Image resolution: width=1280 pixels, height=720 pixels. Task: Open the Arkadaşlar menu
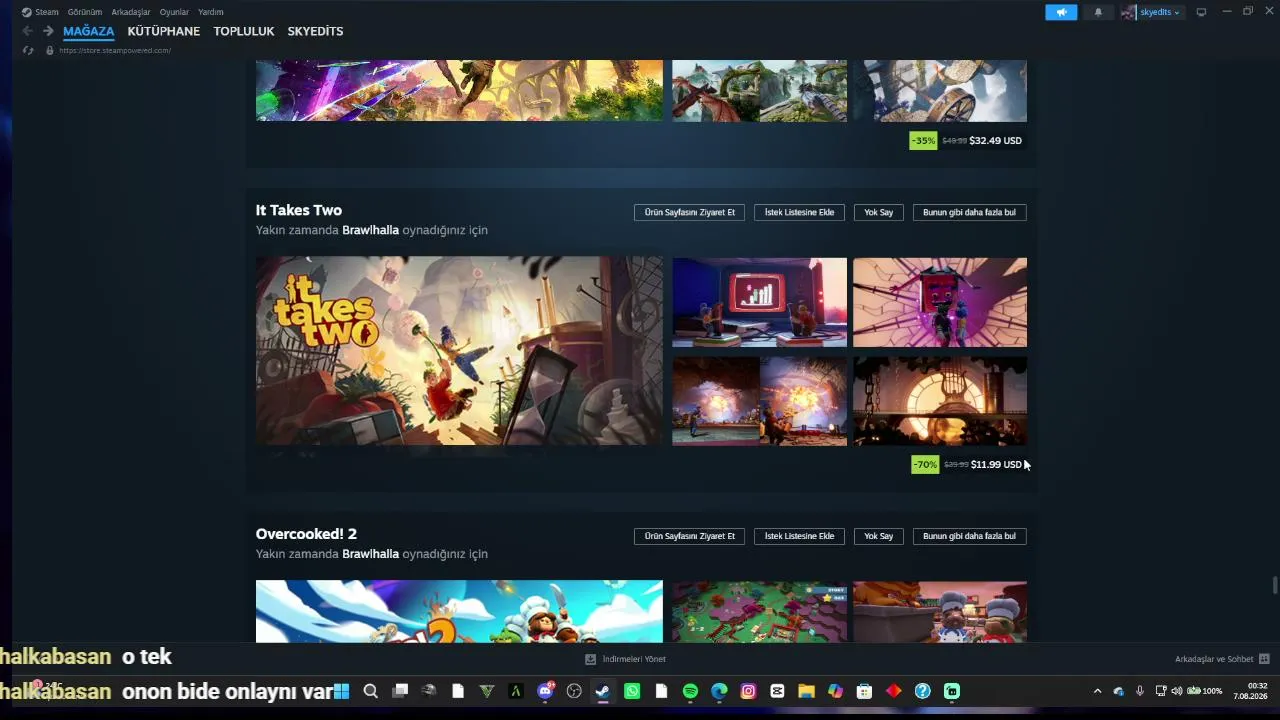(x=131, y=12)
